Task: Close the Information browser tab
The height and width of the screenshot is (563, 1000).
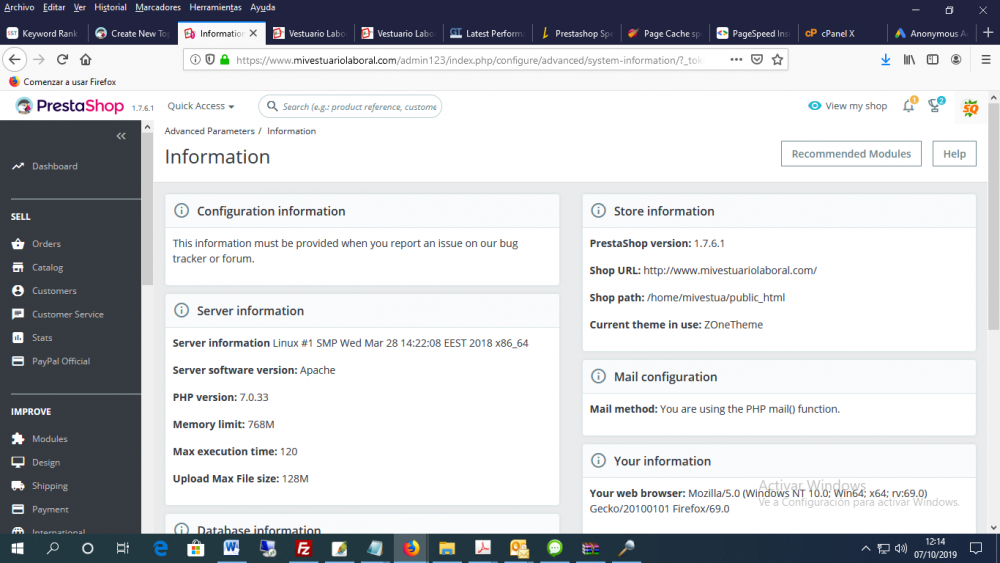Action: (x=253, y=33)
